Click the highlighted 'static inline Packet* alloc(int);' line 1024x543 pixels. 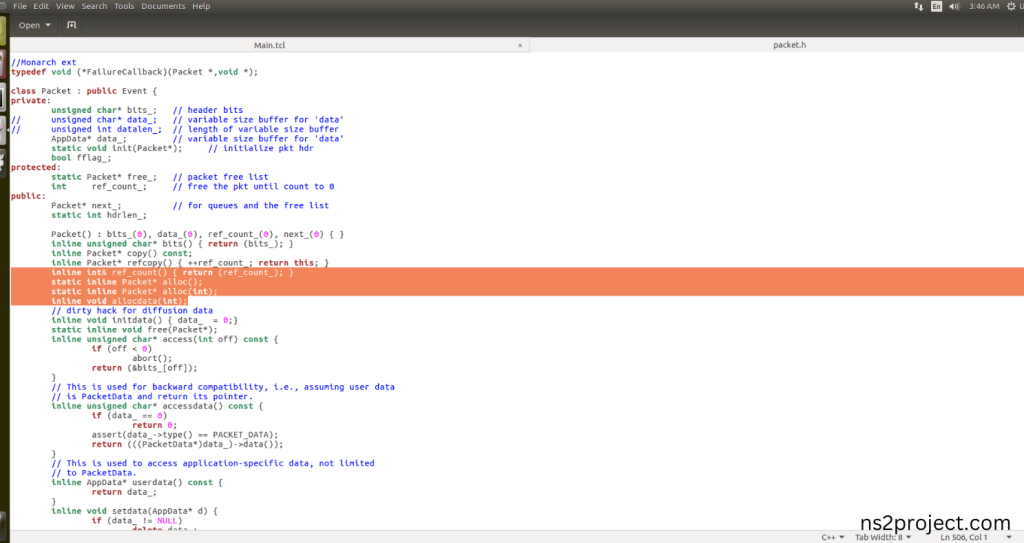[134, 291]
